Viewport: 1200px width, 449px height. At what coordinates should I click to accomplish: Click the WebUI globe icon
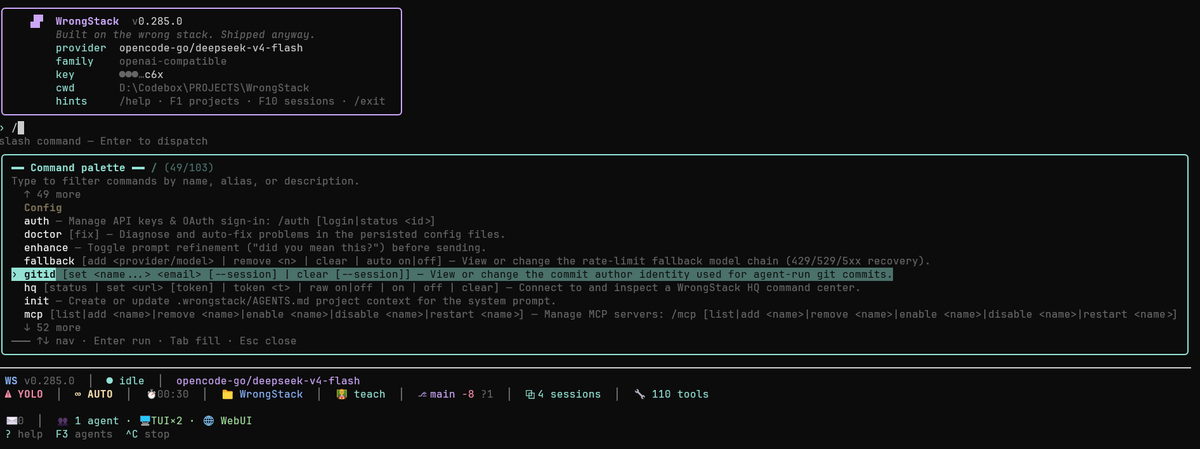coord(208,421)
